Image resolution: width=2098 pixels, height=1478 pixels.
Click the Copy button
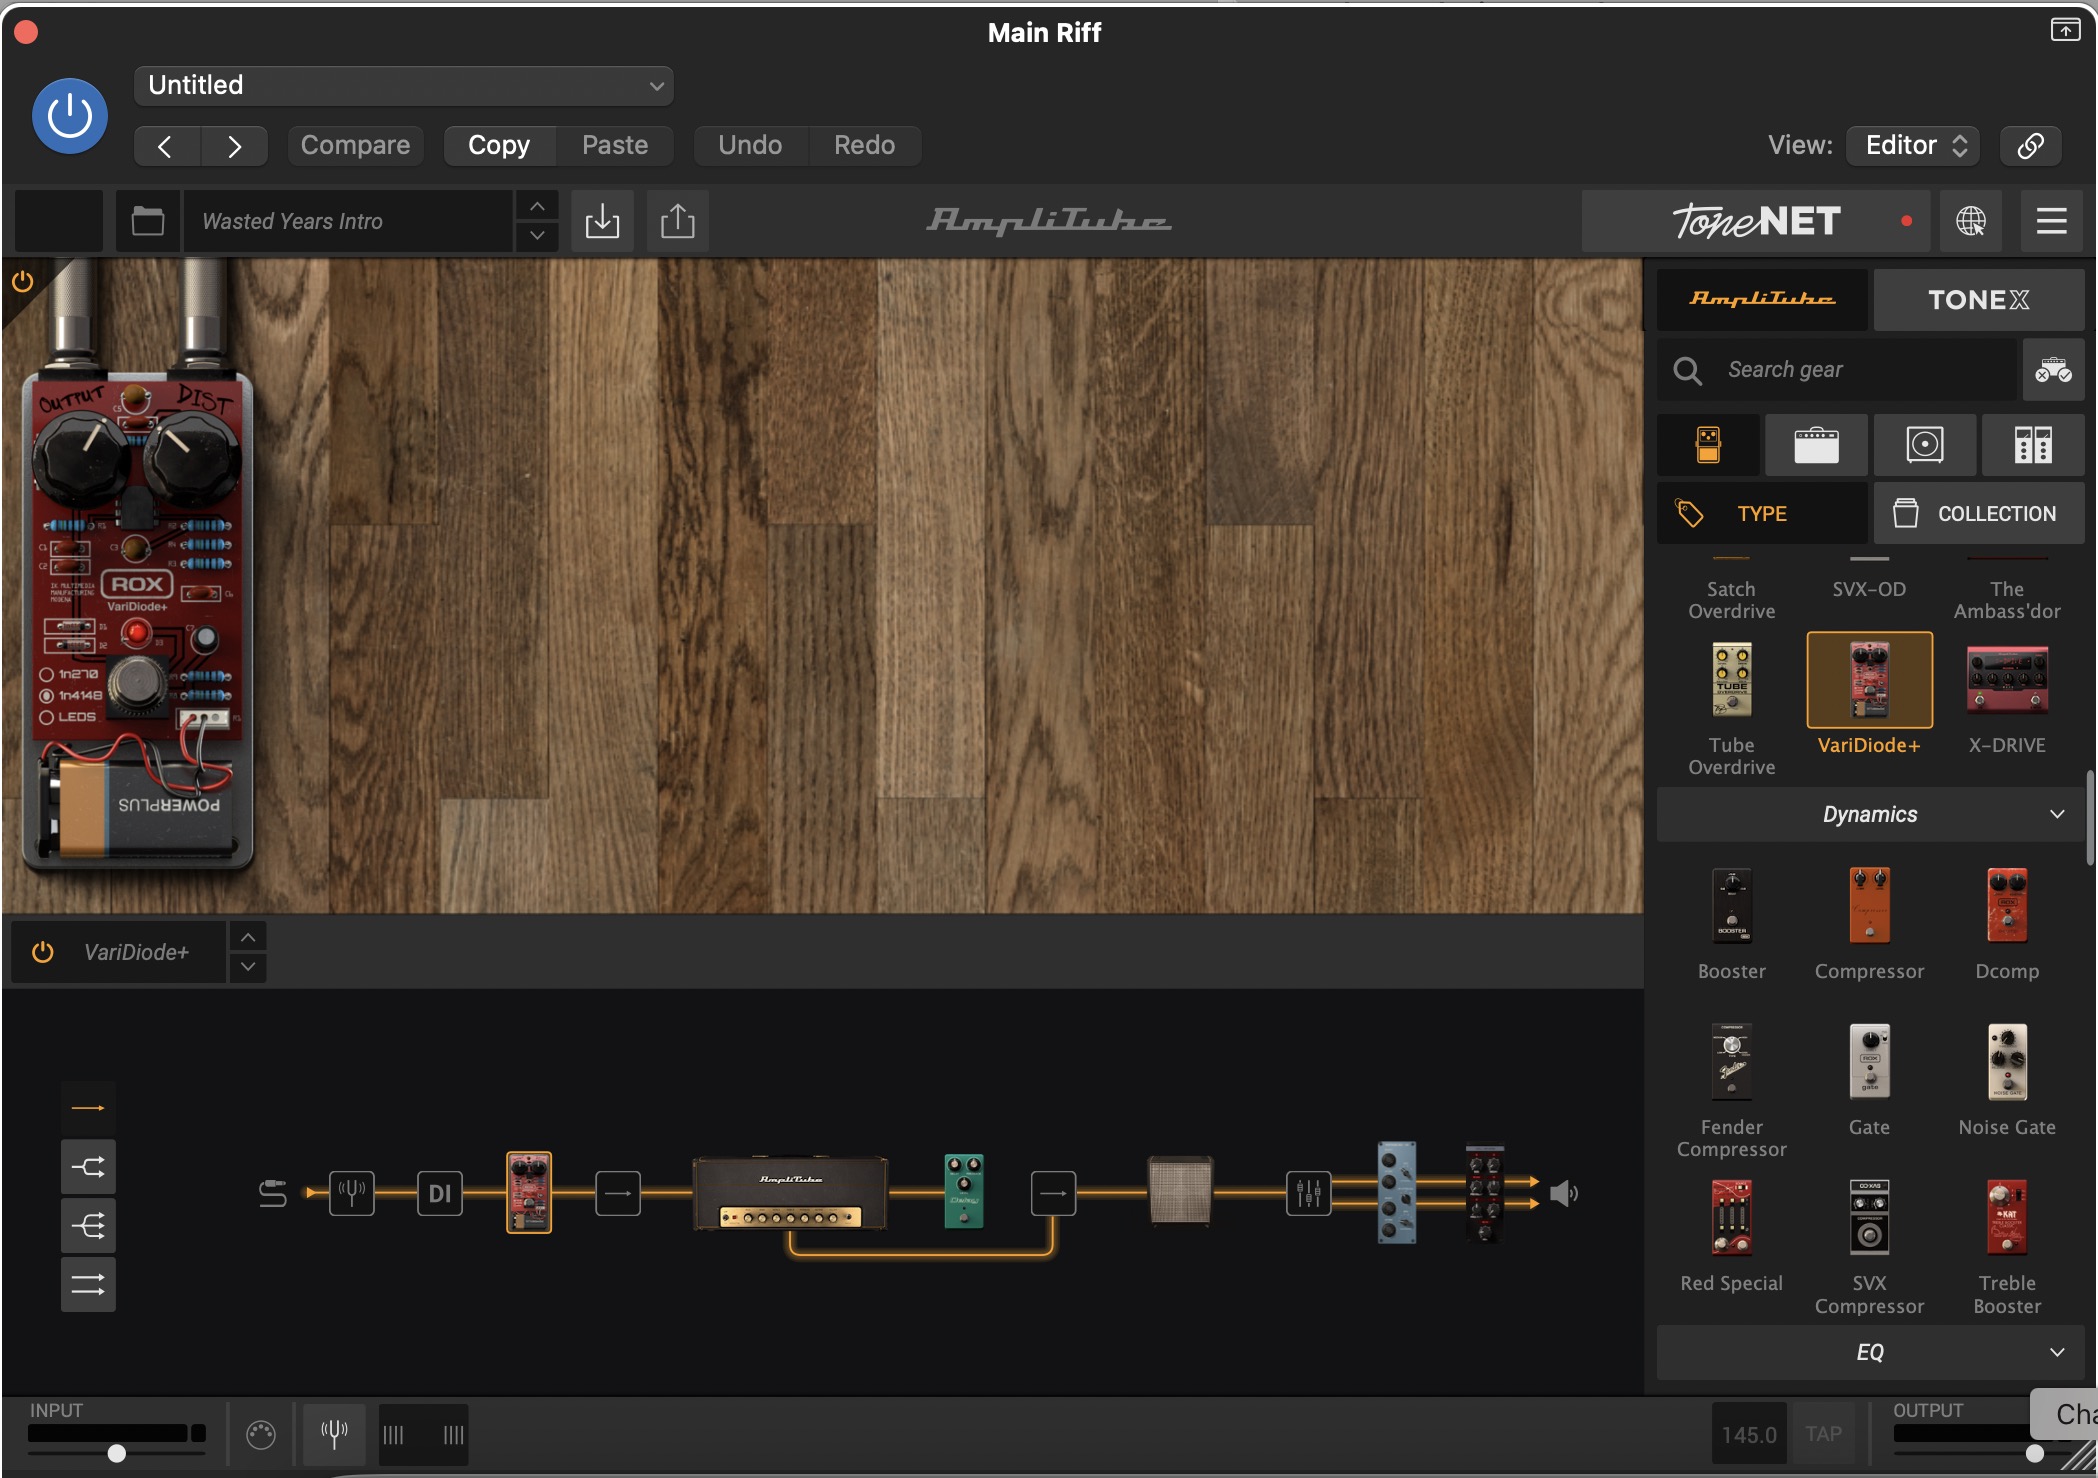pos(499,146)
